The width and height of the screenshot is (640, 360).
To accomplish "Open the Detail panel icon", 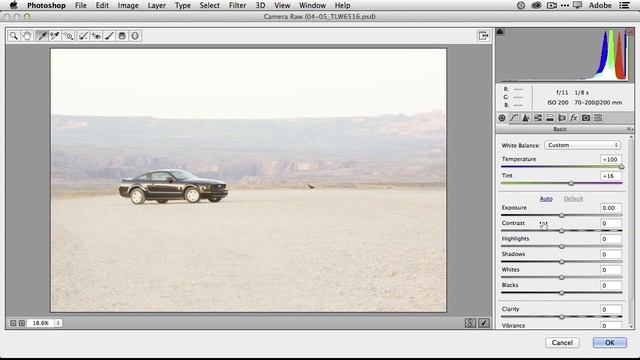I will coord(526,118).
